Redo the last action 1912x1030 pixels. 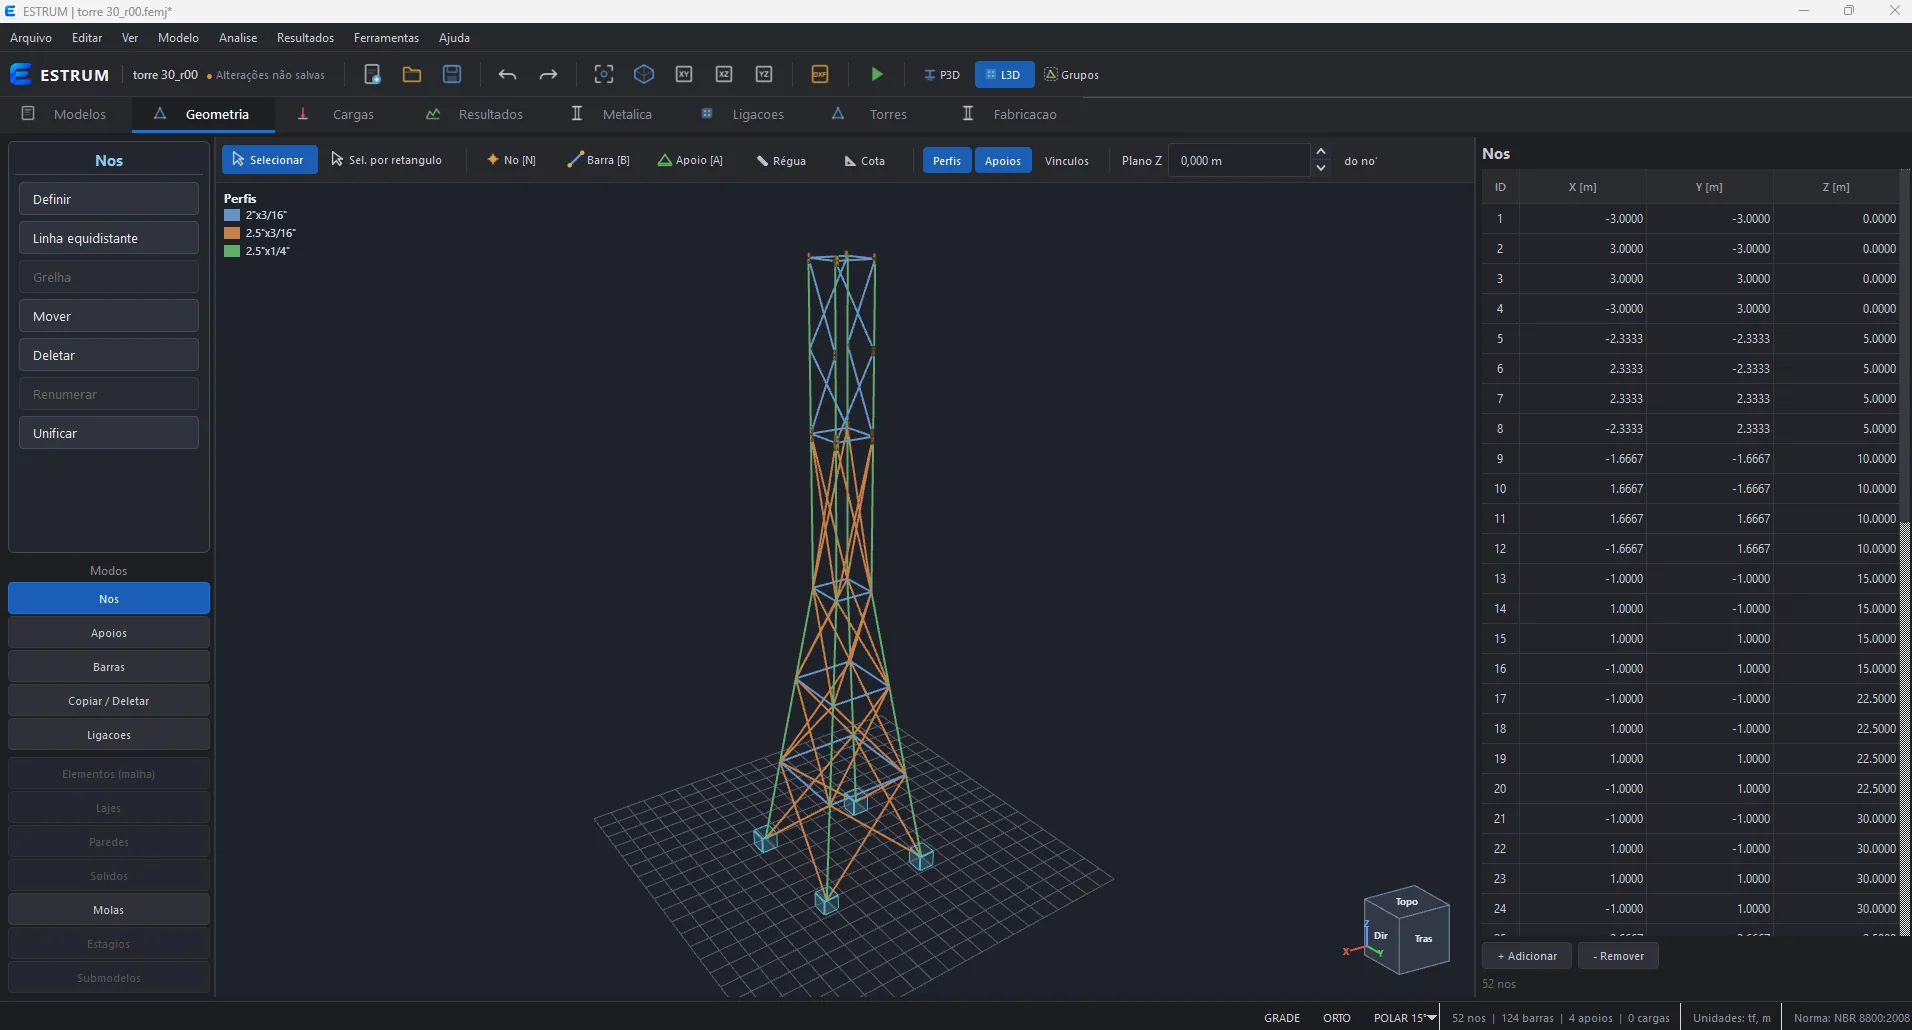coord(548,74)
